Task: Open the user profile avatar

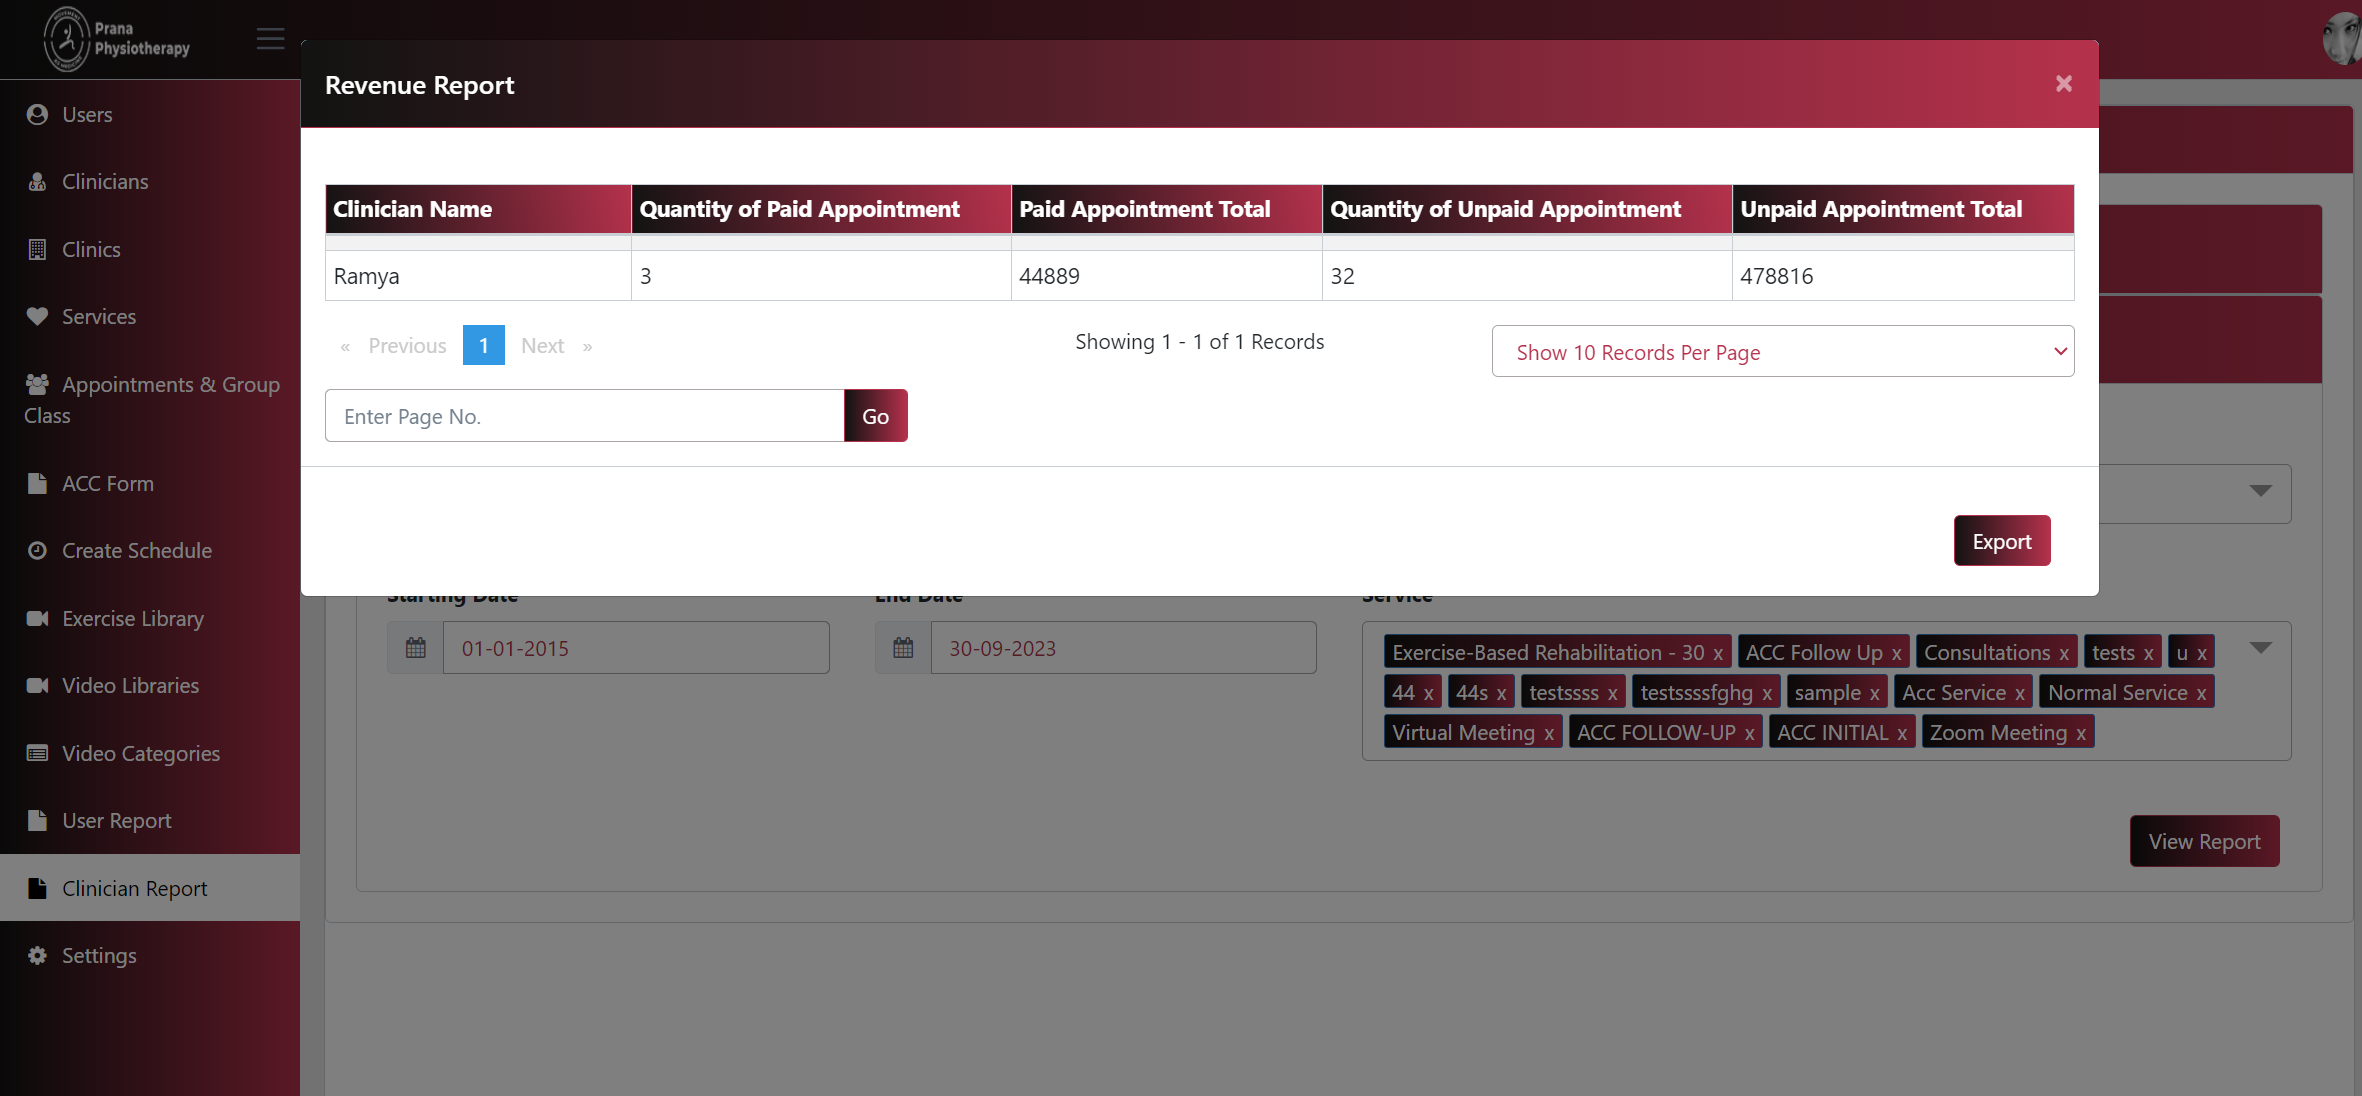Action: [2342, 39]
